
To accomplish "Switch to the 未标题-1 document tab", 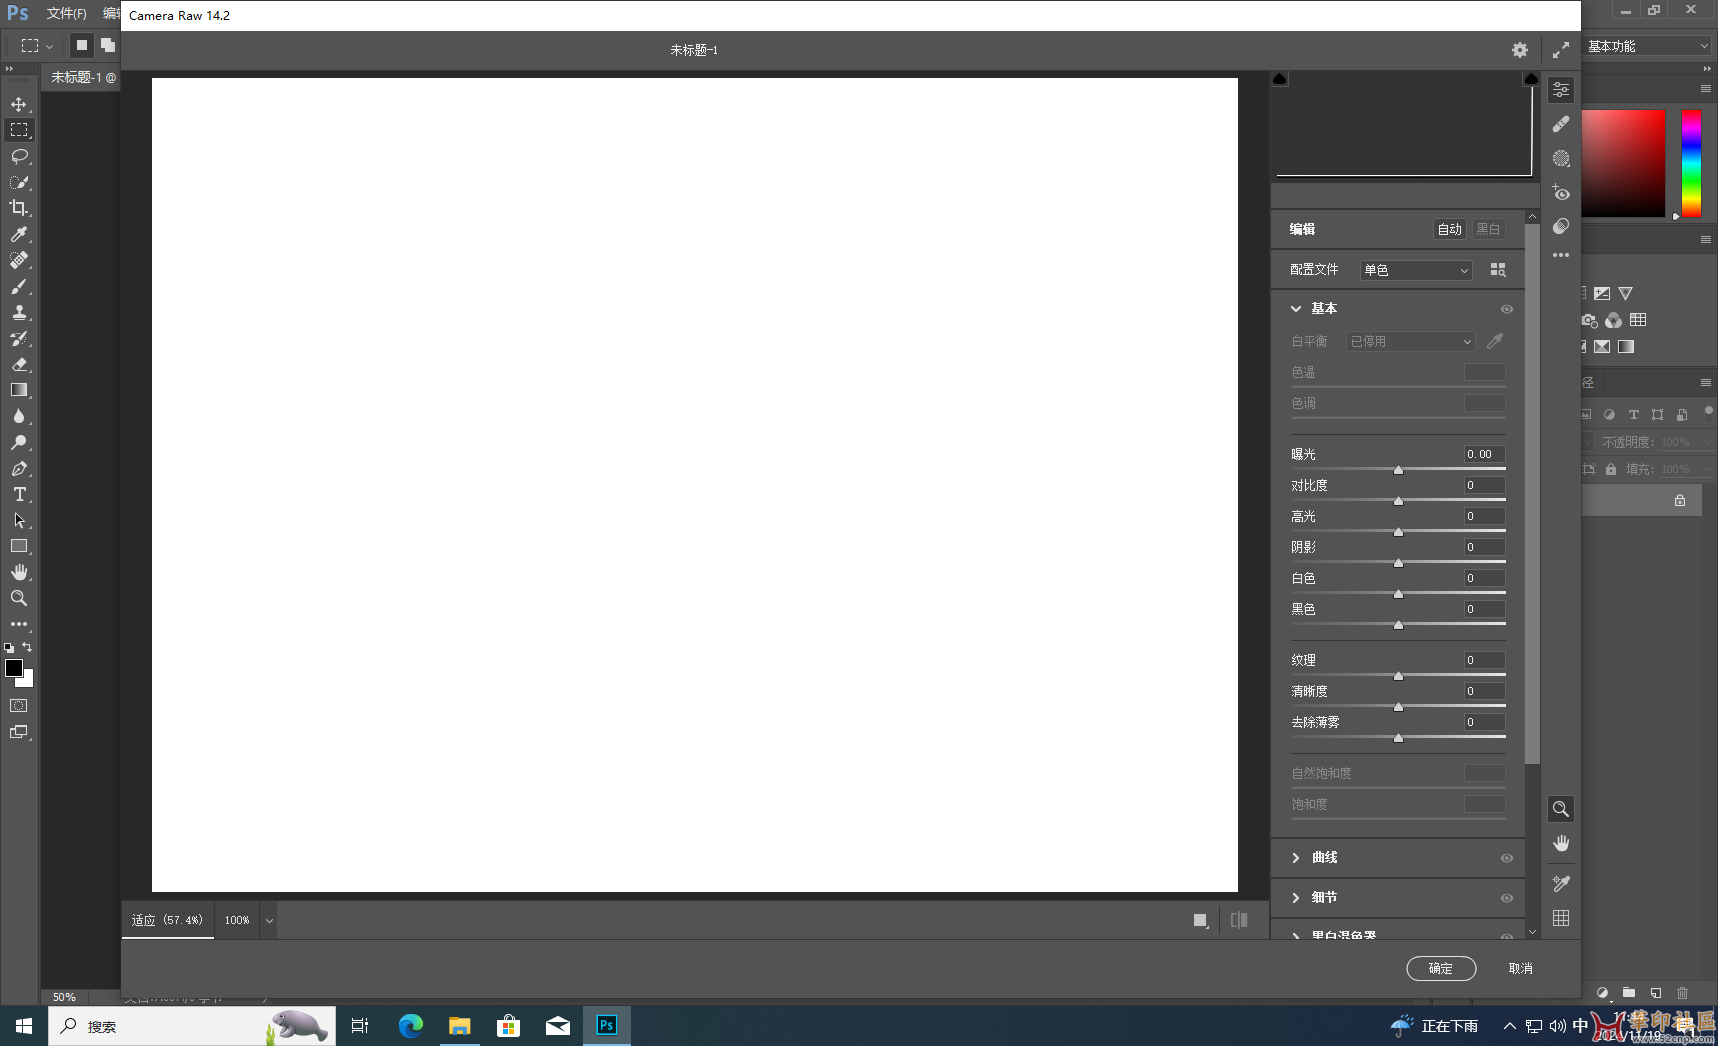I will pos(82,77).
